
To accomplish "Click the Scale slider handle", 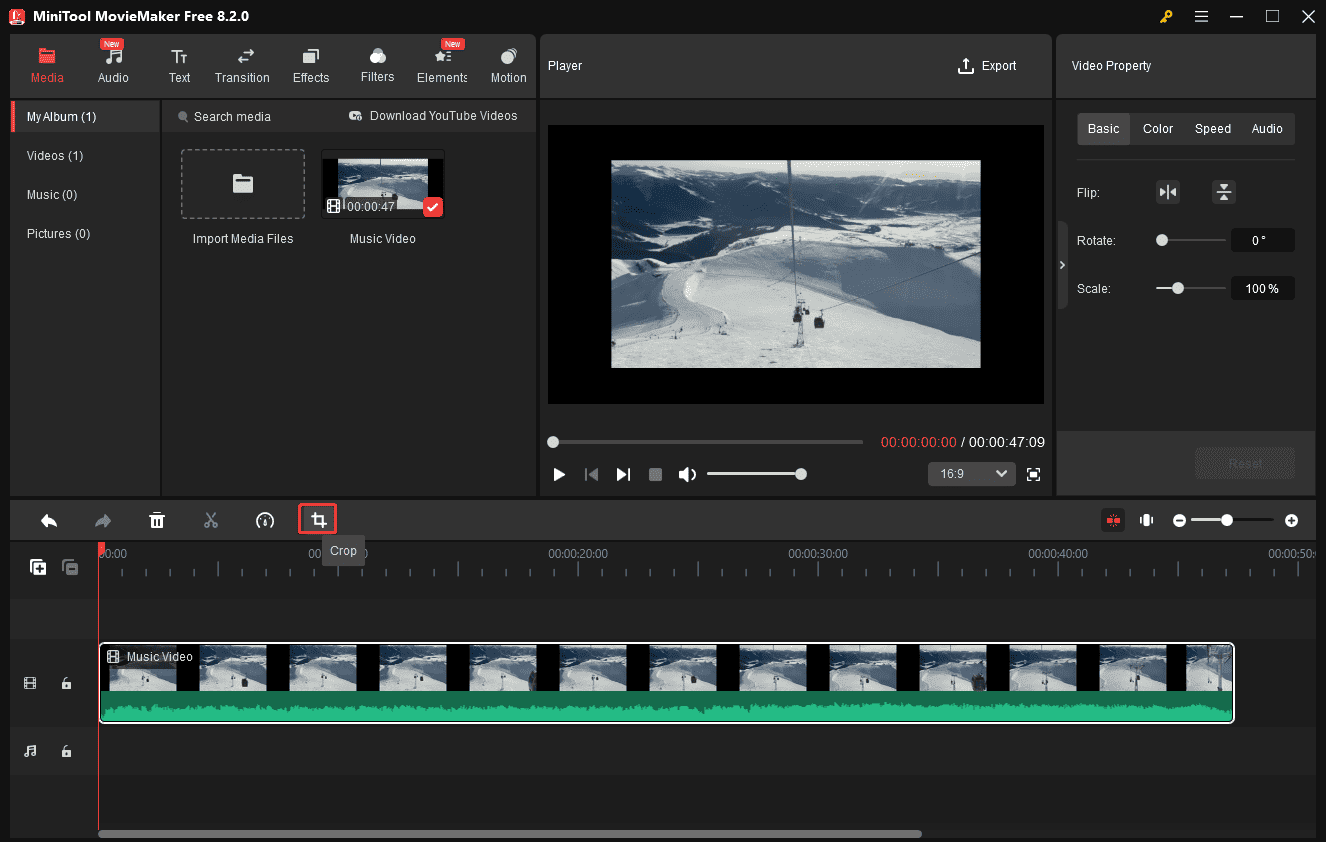I will coord(1178,288).
